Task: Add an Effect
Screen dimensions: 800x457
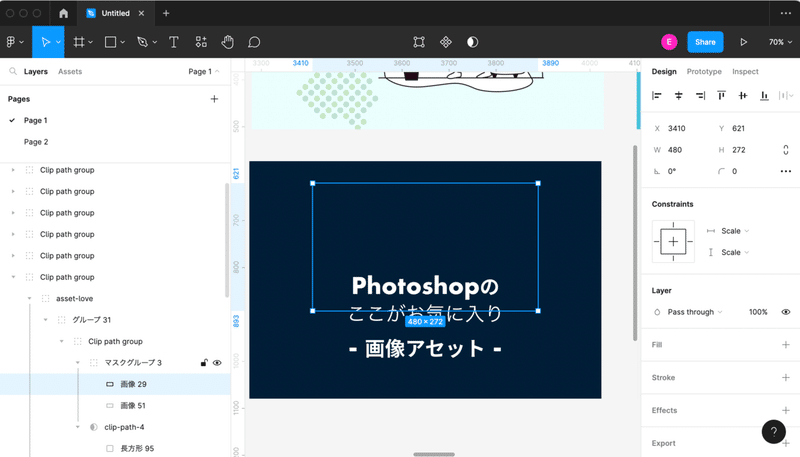Action: click(x=786, y=410)
